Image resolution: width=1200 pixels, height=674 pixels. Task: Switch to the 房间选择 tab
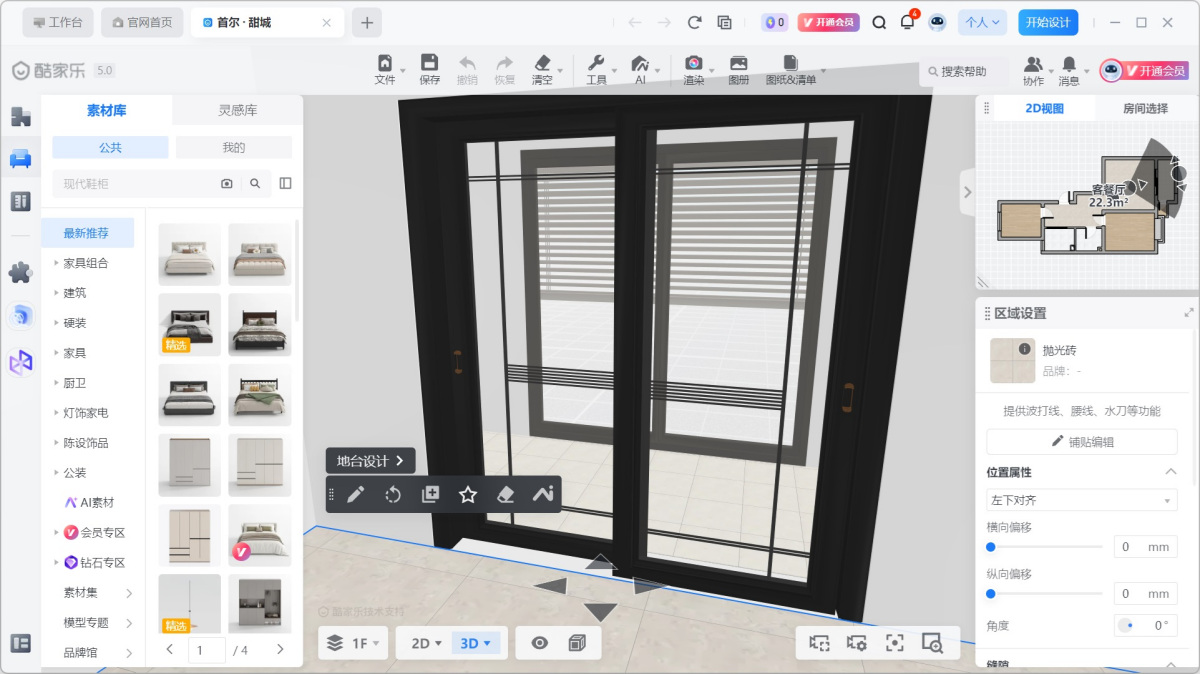pyautogui.click(x=1144, y=108)
